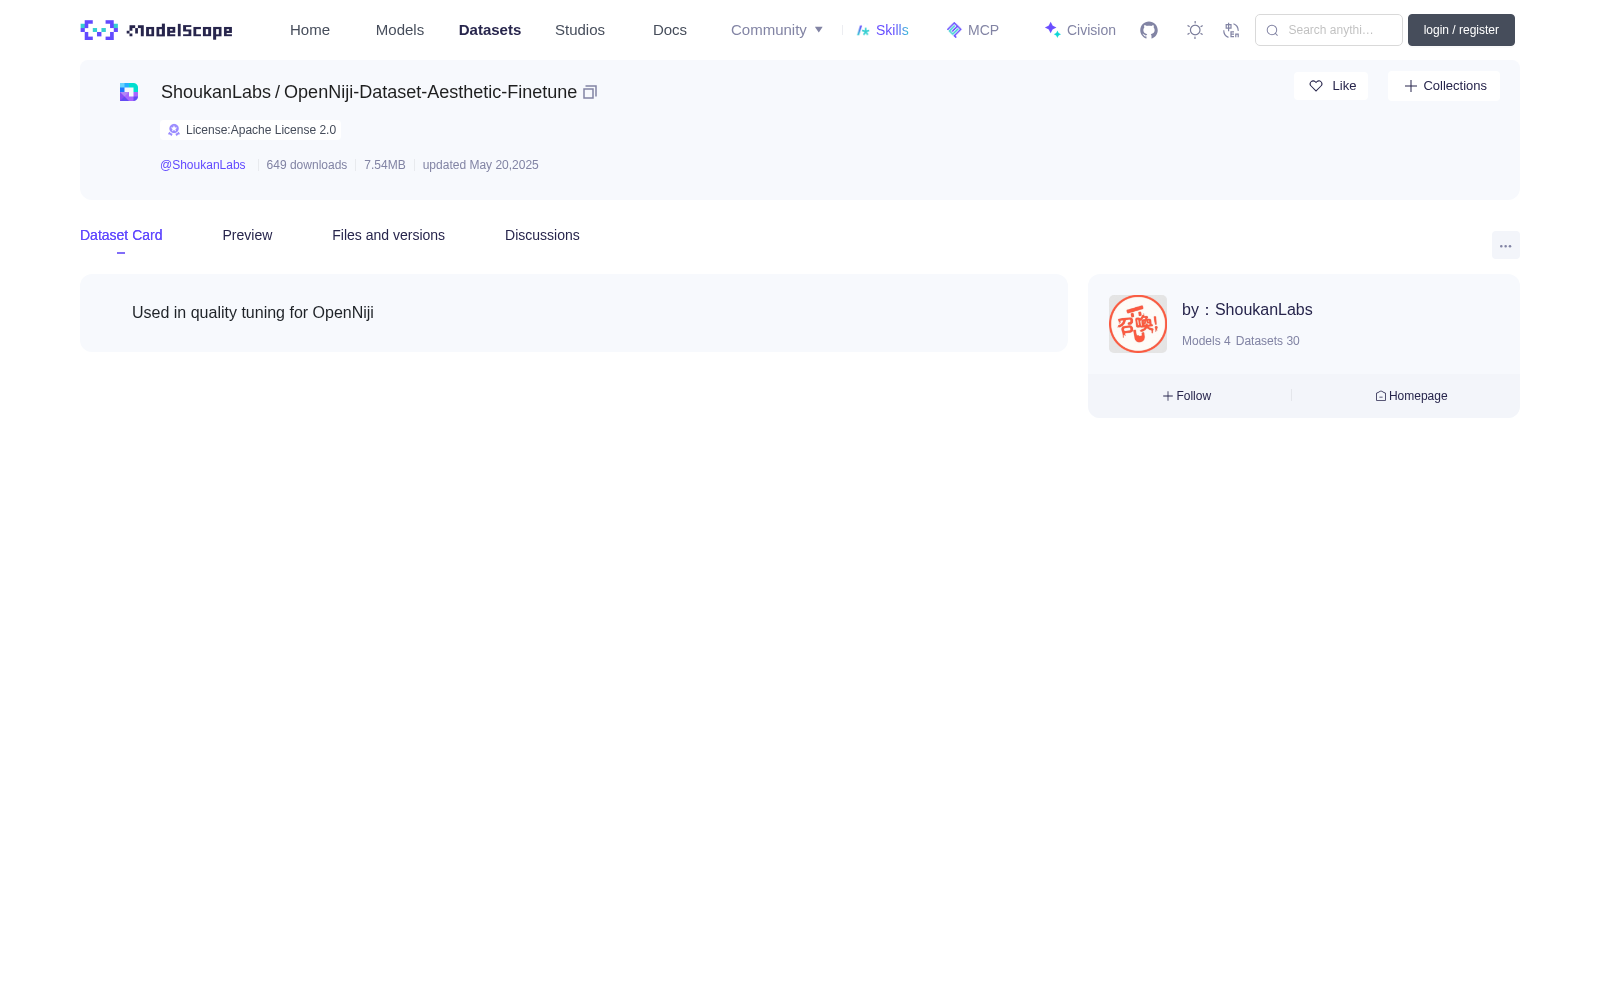Screen dimensions: 1600x1000
Task: Focus the Search anything input field
Action: click(1329, 30)
